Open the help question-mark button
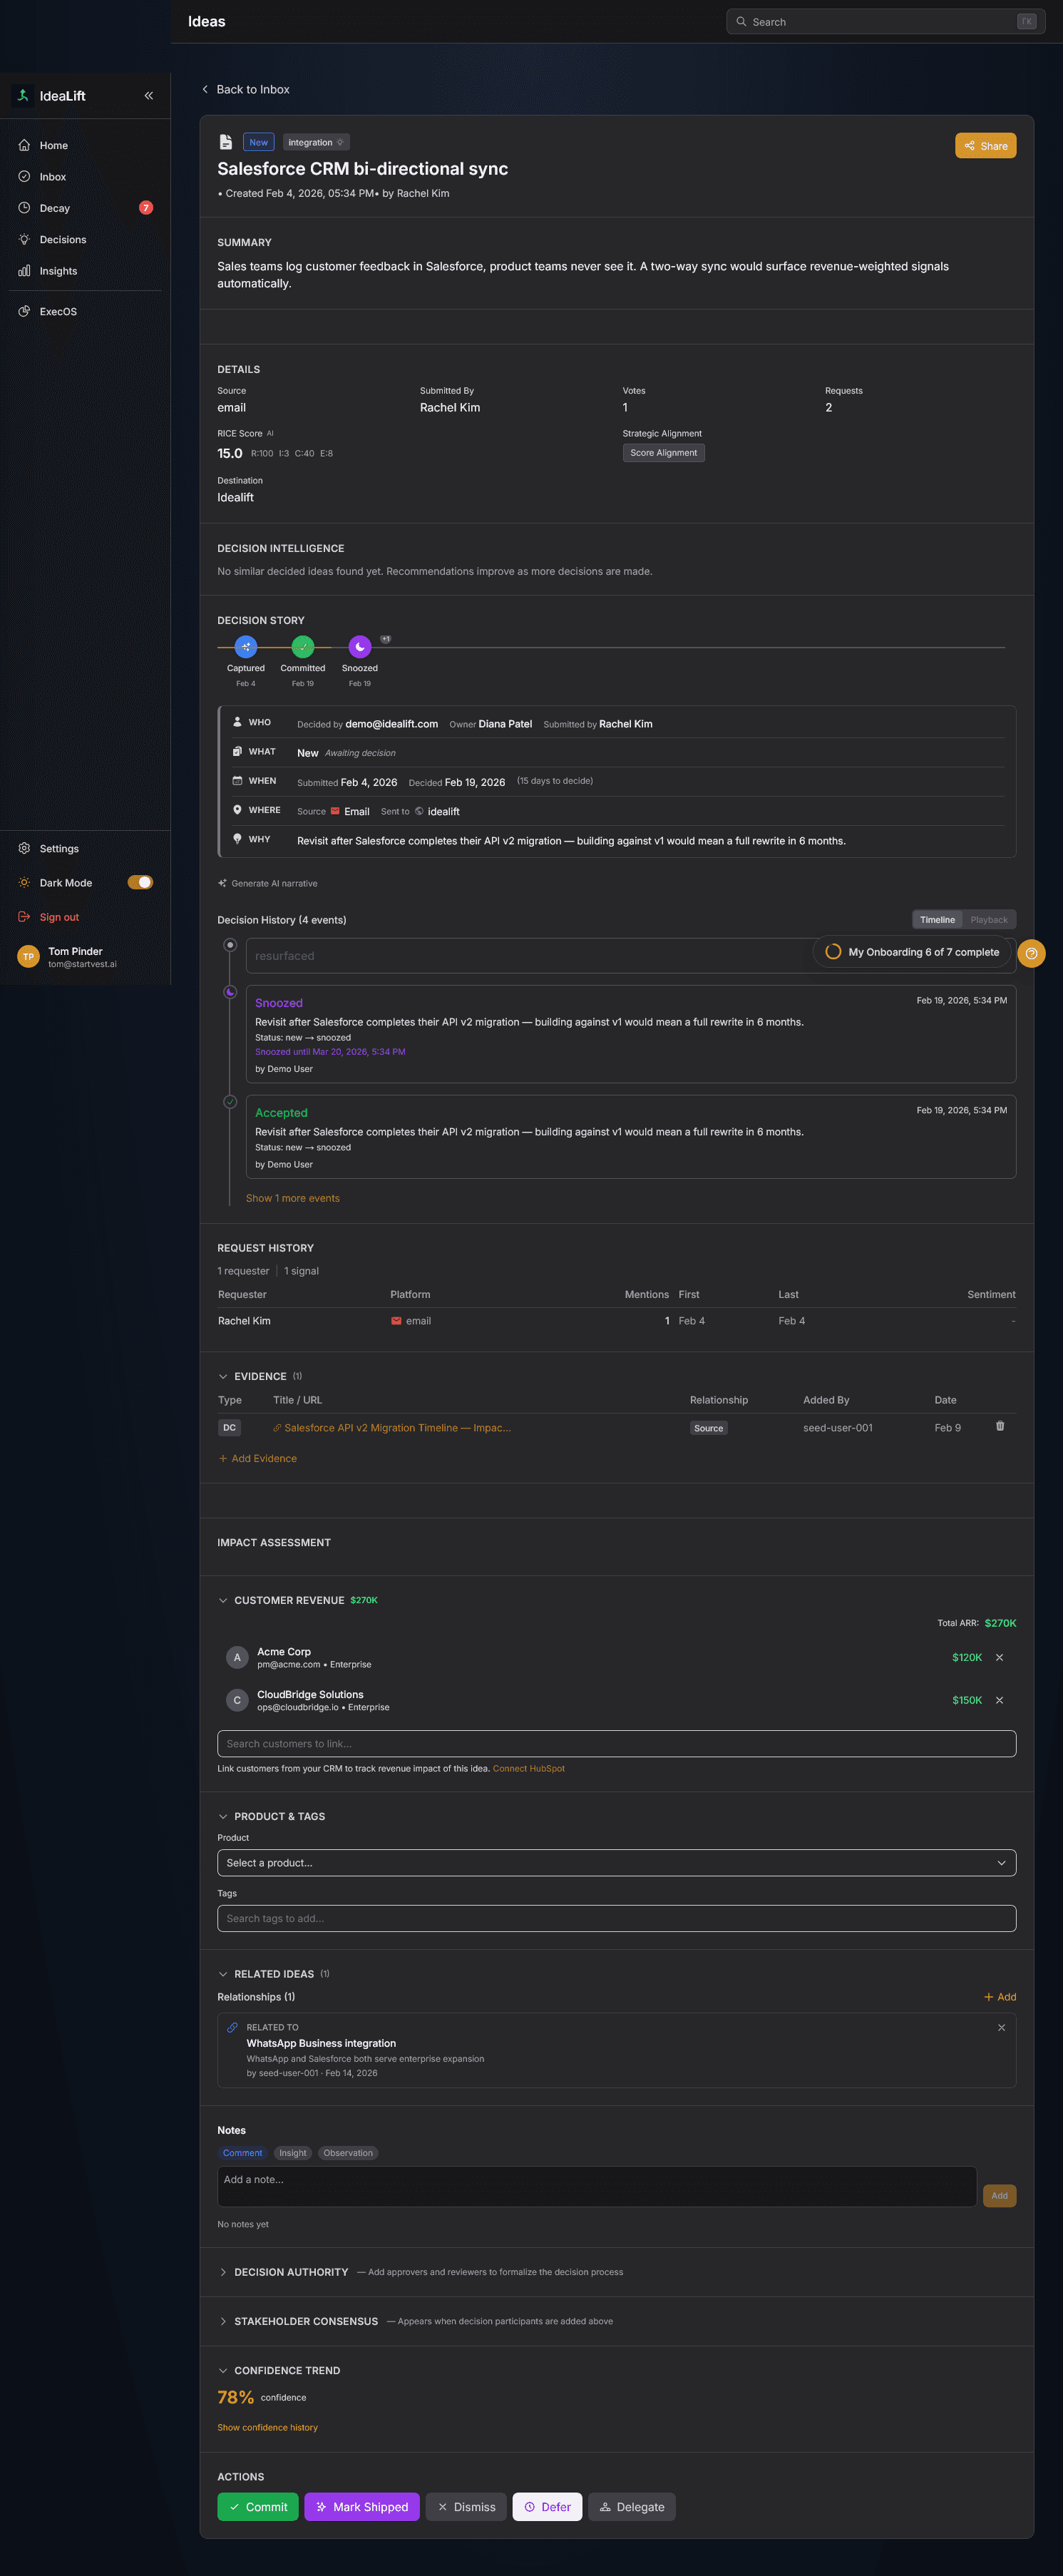 click(x=1031, y=953)
